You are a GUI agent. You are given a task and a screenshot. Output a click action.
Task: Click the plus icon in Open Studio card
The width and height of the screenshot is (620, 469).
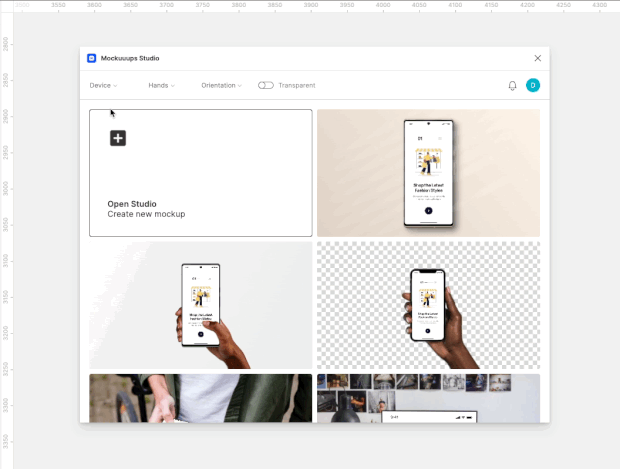point(118,138)
